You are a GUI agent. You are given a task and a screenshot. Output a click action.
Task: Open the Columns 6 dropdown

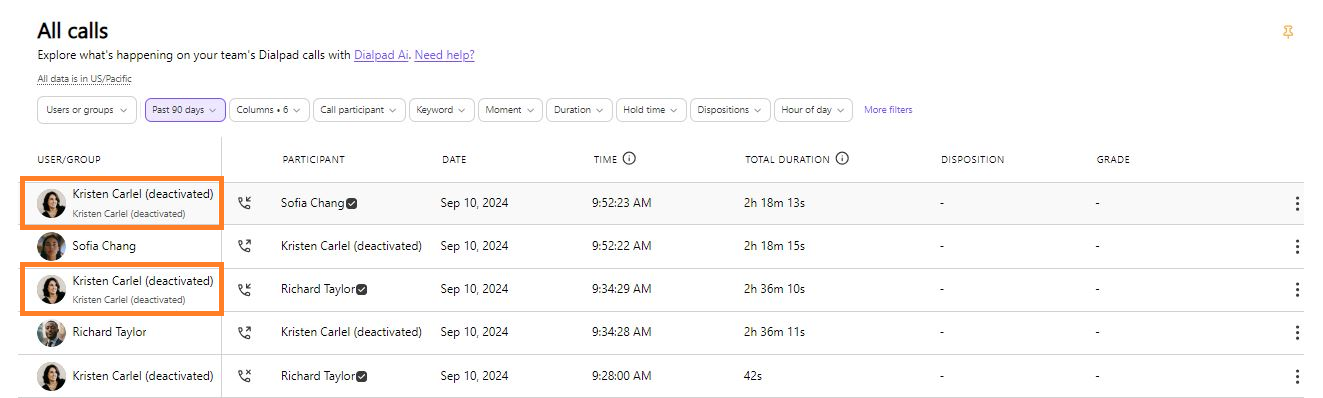pyautogui.click(x=269, y=110)
